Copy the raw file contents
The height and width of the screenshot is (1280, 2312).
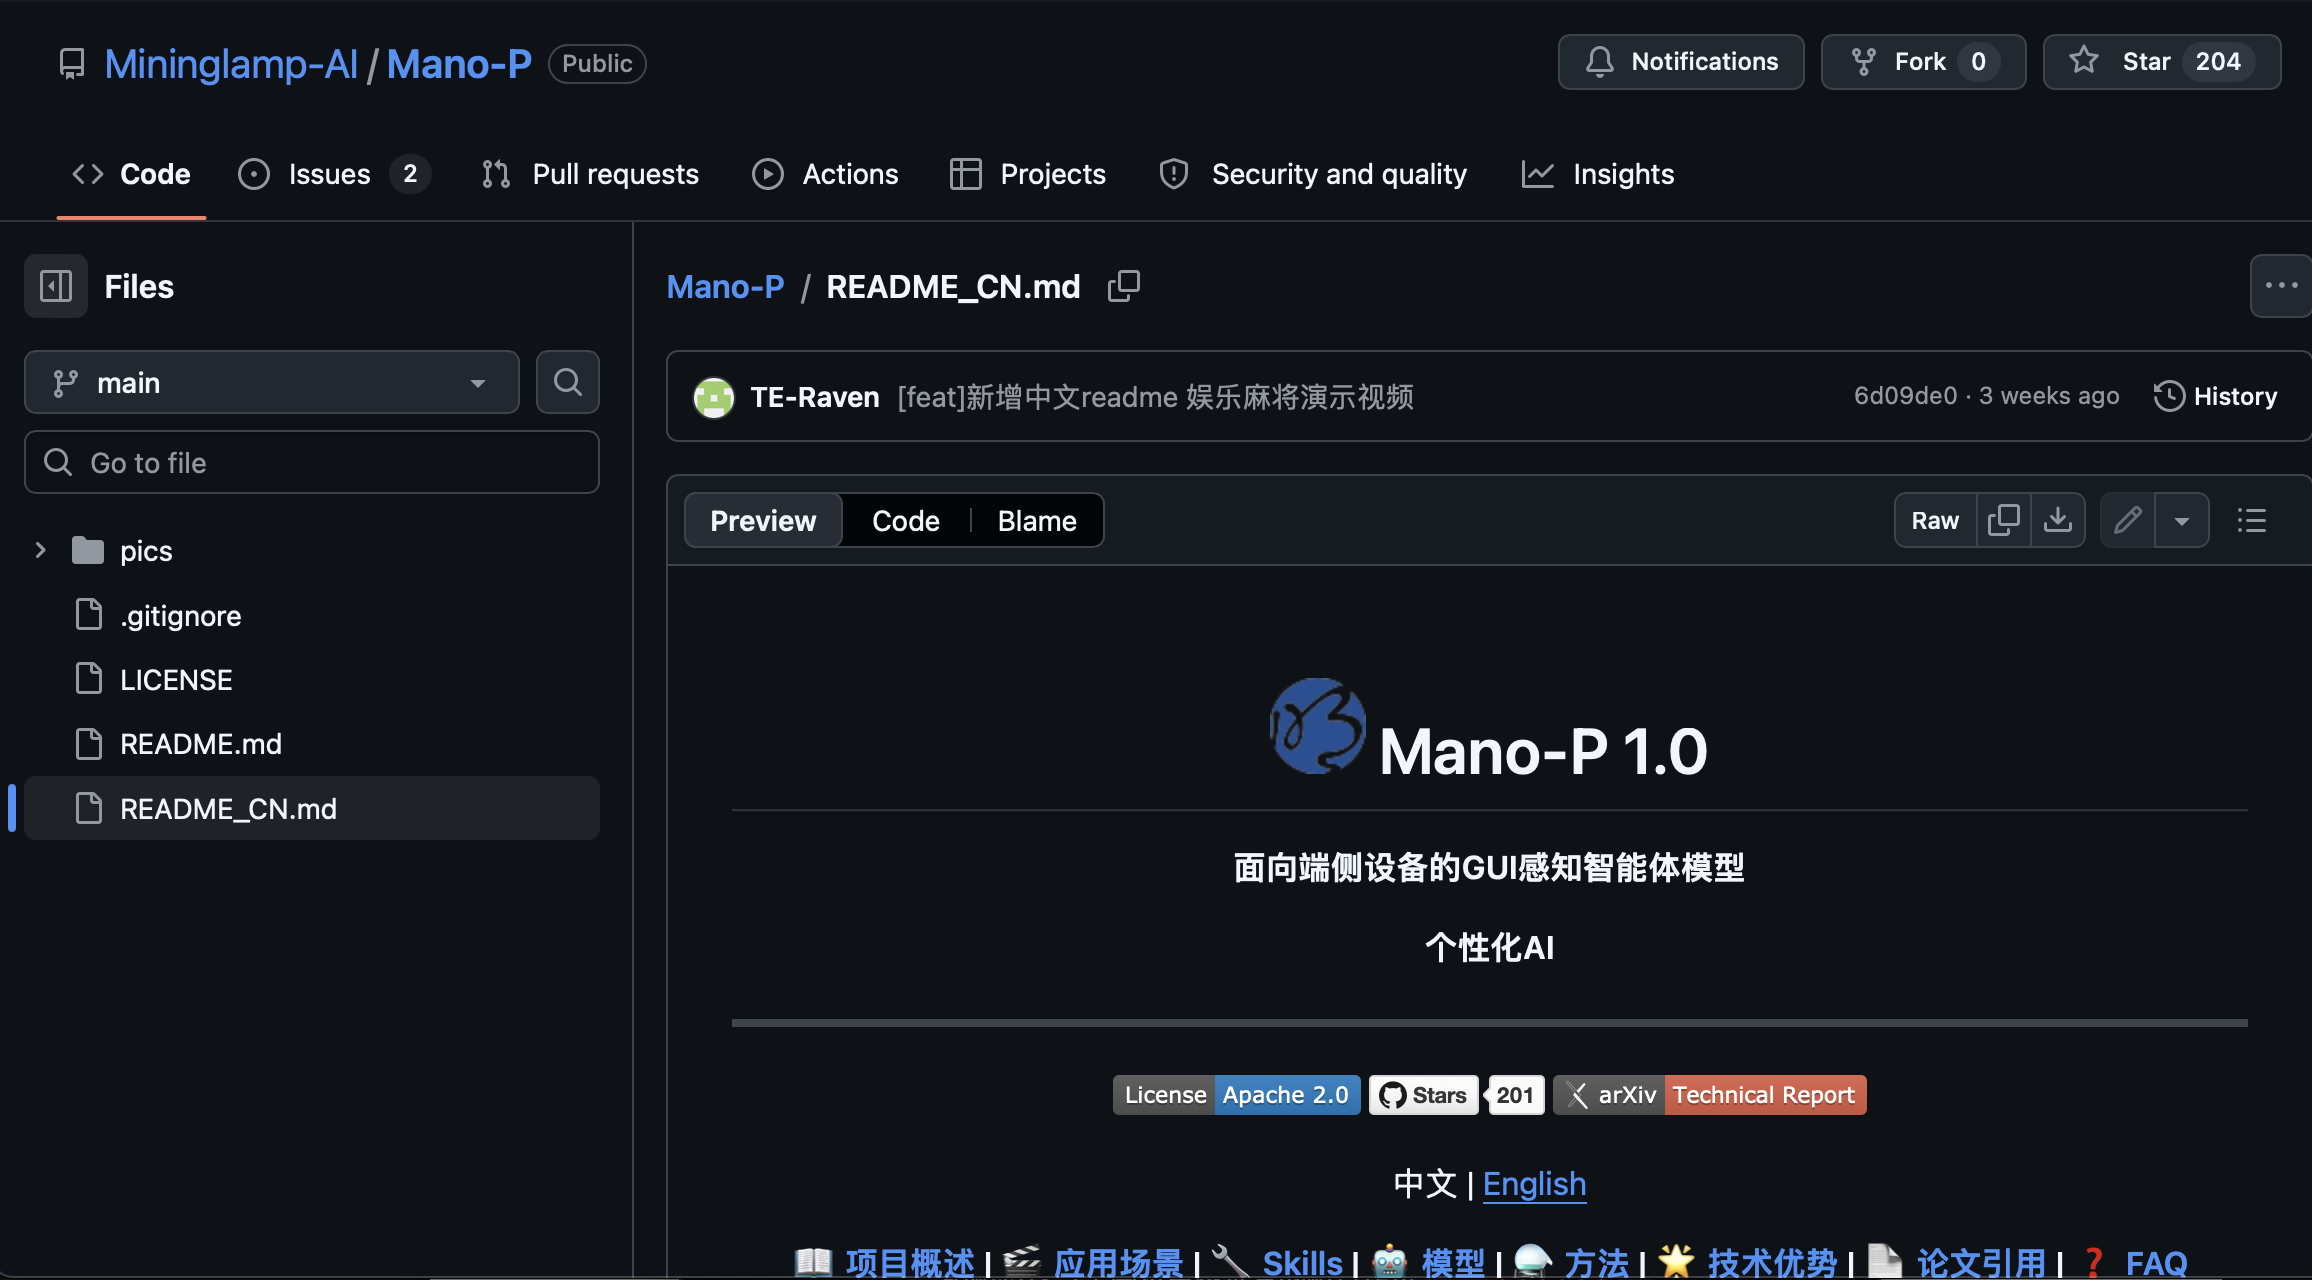tap(2004, 520)
